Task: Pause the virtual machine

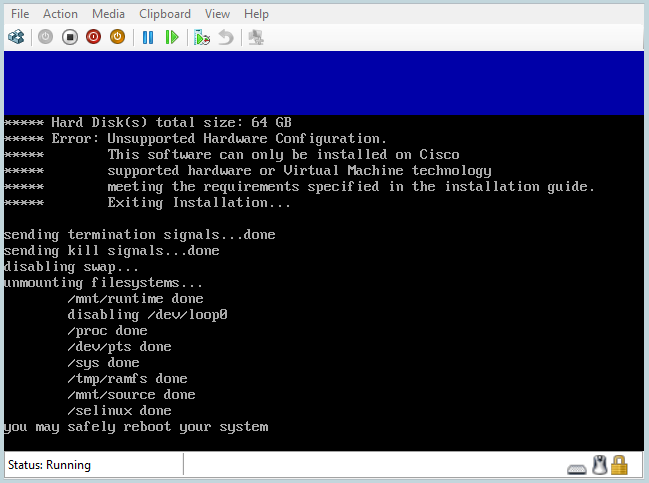Action: [148, 37]
